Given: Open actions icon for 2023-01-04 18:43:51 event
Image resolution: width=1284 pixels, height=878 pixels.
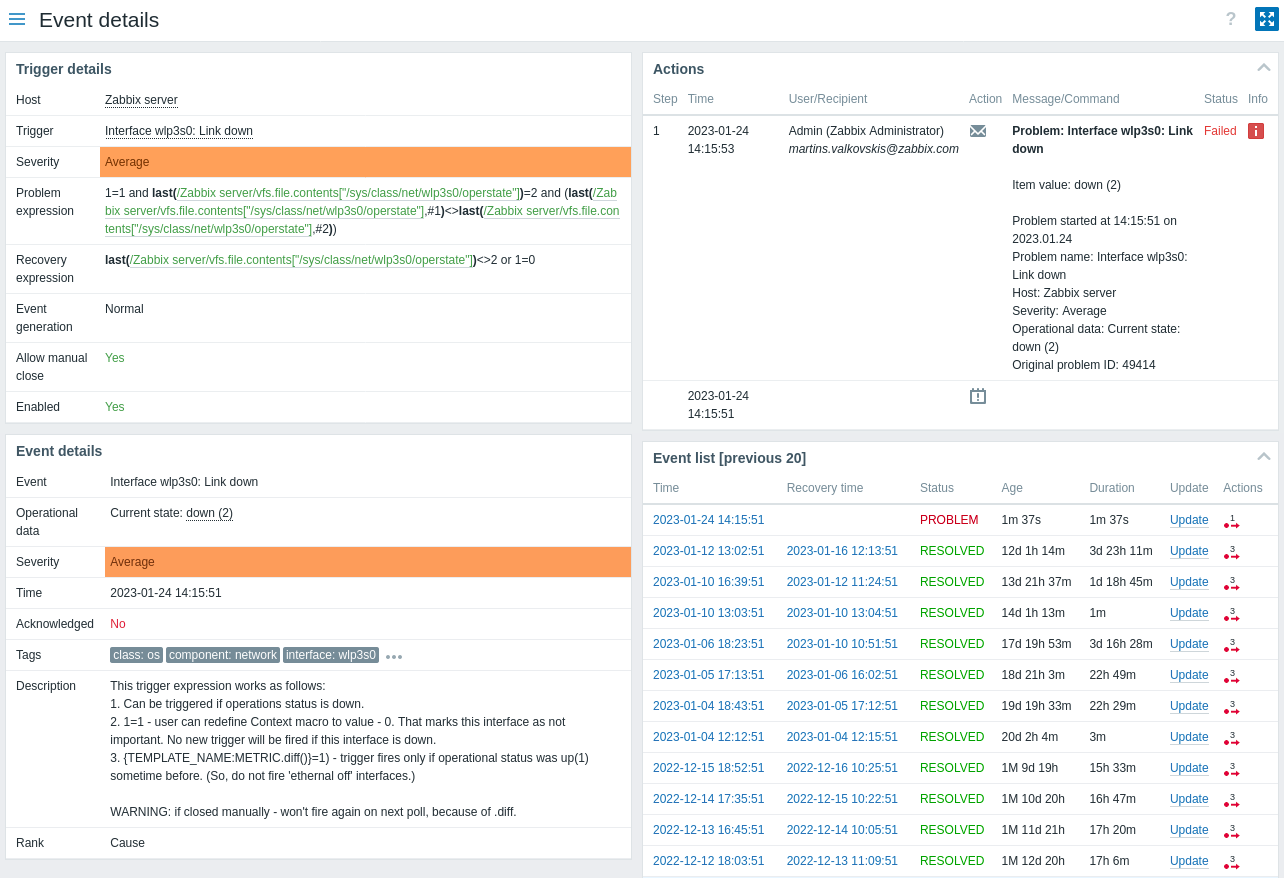Looking at the screenshot, I should 1231,707.
